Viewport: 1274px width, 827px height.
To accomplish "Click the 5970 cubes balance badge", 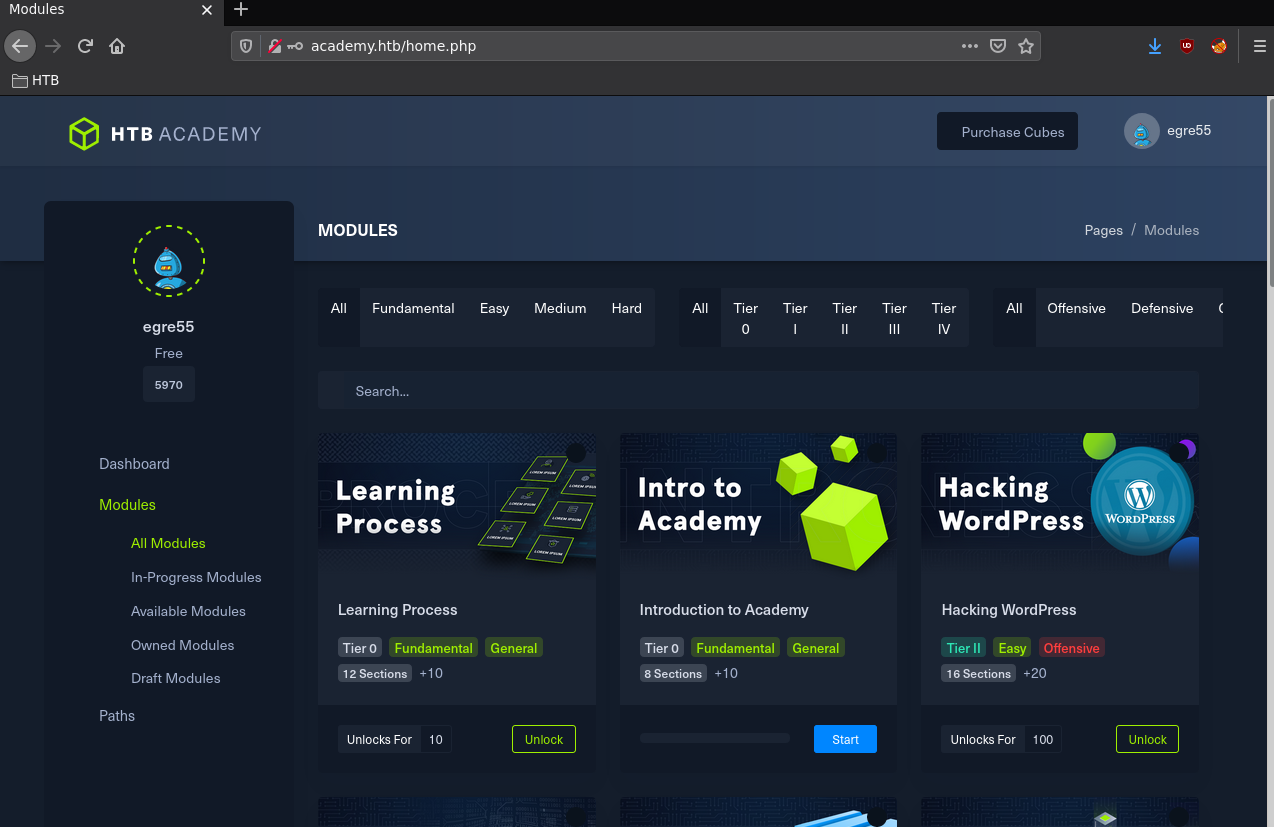I will point(169,384).
